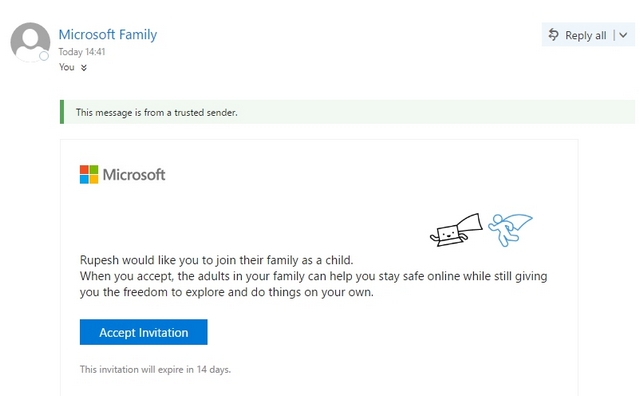The width and height of the screenshot is (640, 396).
Task: Click the four-color Microsoft logo squares
Action: [89, 174]
